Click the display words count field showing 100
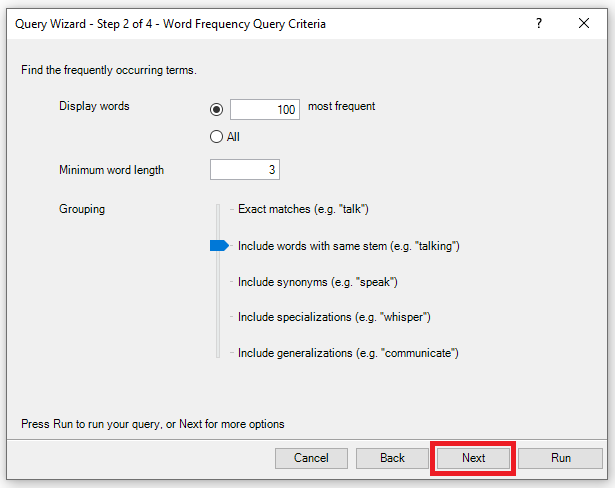615x488 pixels. click(265, 109)
